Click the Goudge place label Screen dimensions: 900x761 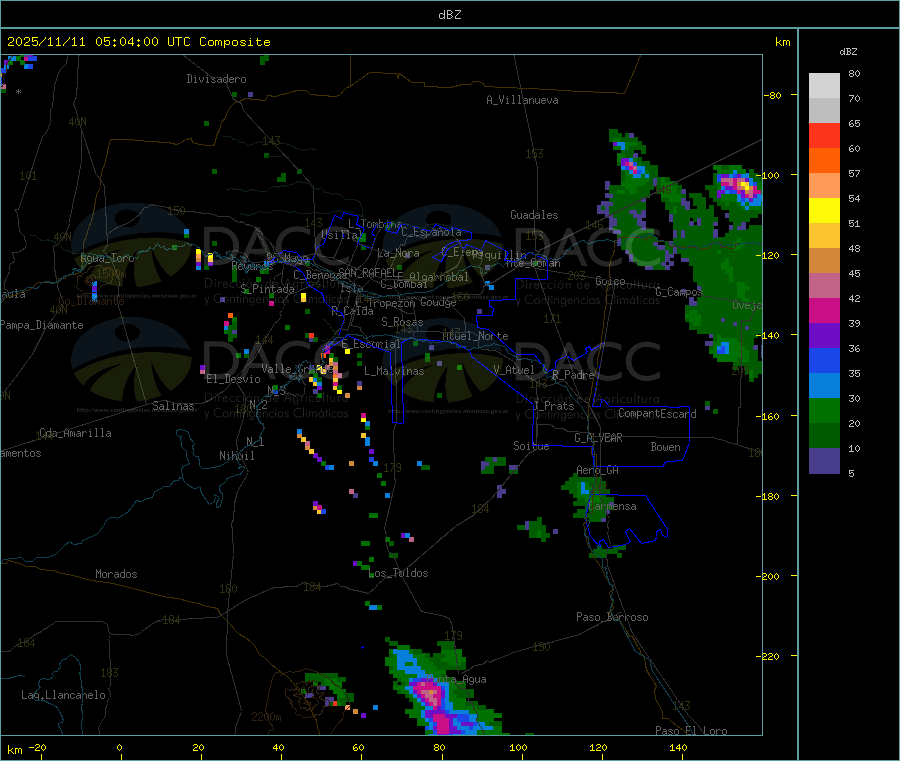pos(439,302)
